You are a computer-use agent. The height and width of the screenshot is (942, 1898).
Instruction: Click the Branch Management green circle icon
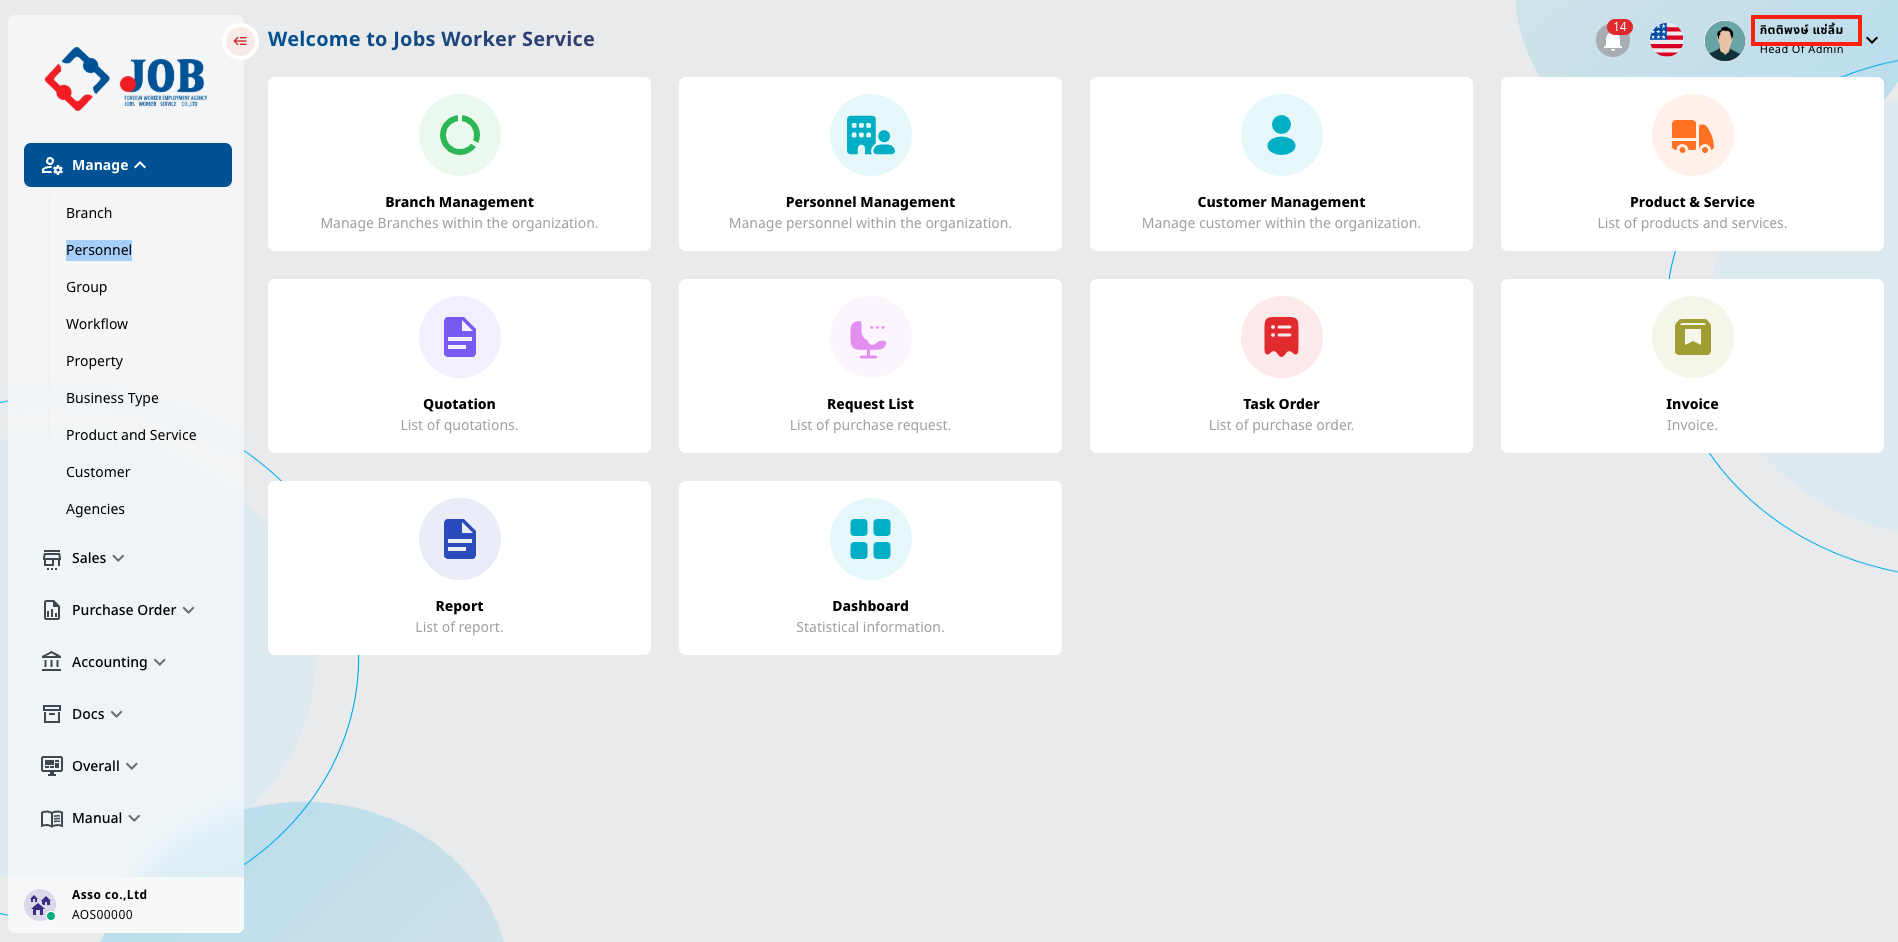[459, 135]
